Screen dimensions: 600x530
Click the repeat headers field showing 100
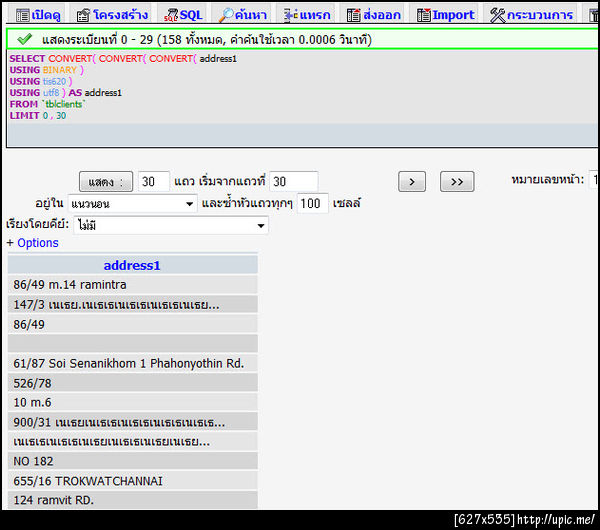pos(313,203)
